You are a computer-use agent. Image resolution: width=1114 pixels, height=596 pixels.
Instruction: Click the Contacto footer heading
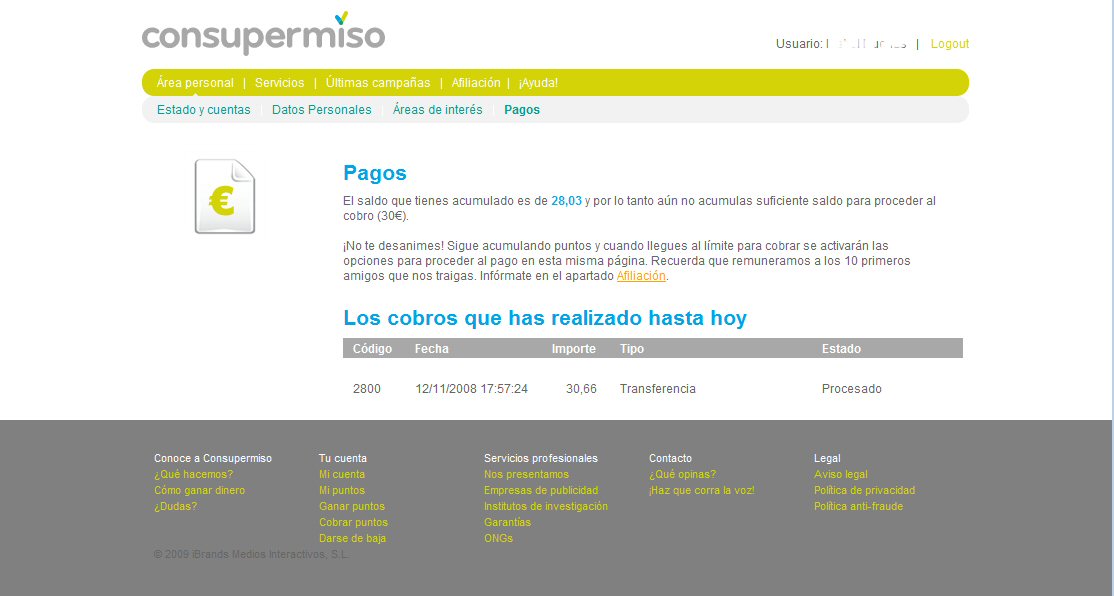pos(670,458)
